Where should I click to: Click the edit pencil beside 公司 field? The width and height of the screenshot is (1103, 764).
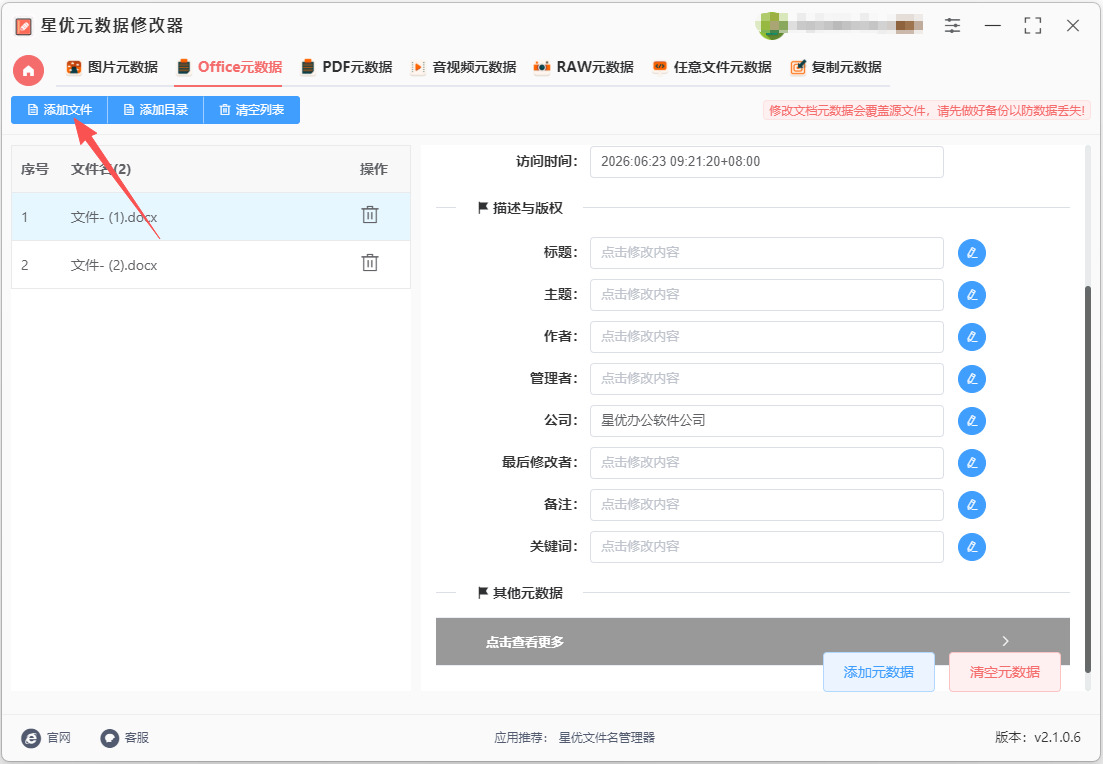tap(971, 421)
